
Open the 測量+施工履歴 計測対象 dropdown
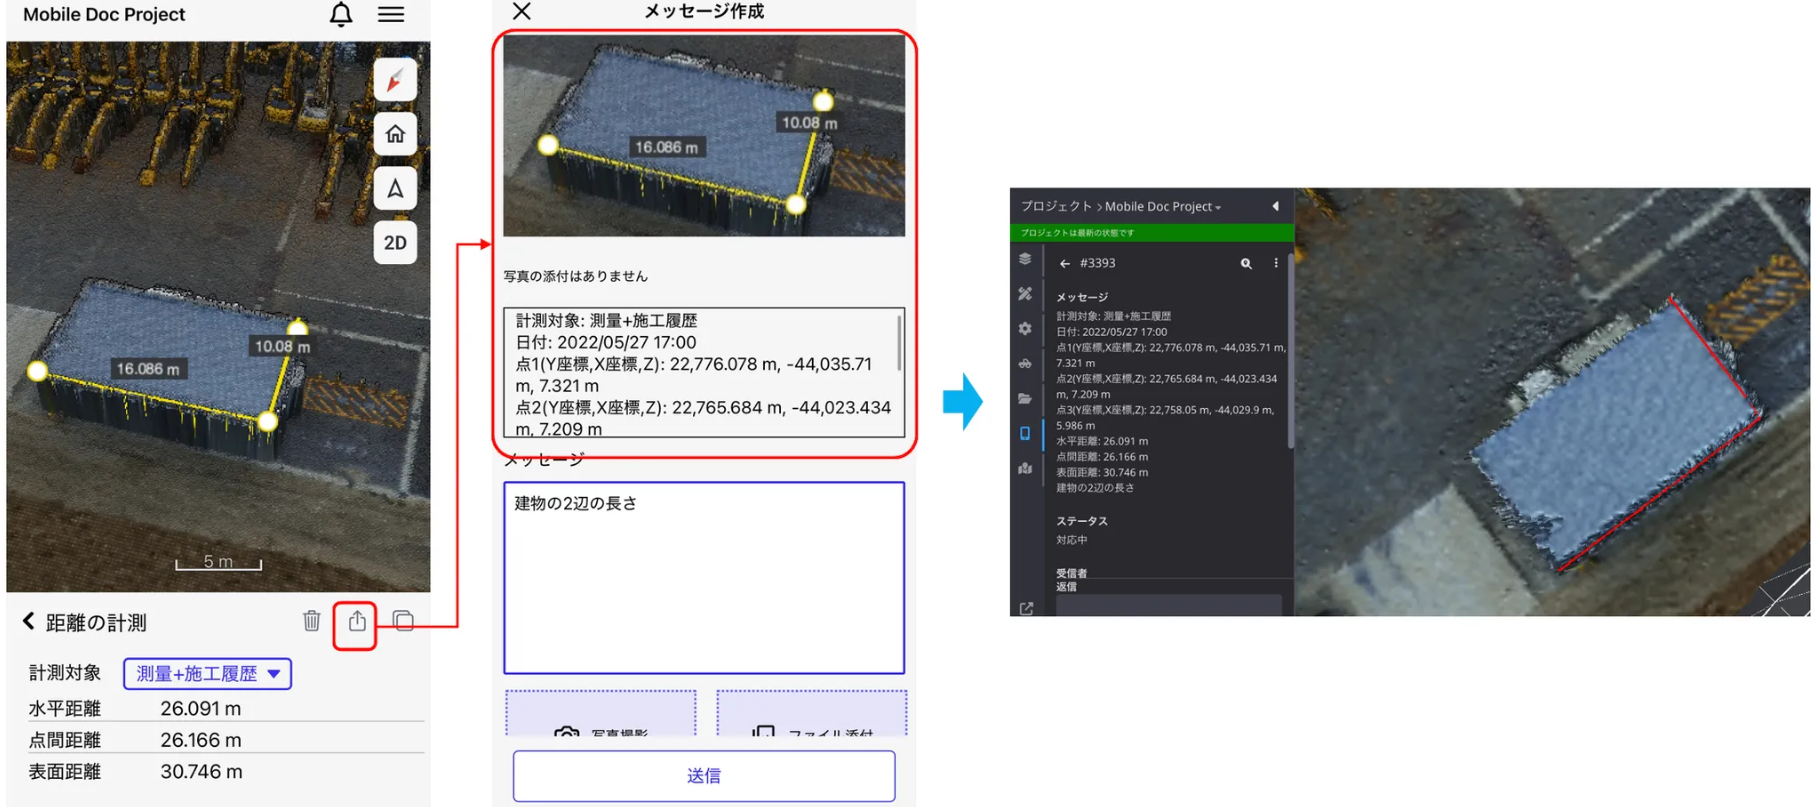(x=208, y=674)
